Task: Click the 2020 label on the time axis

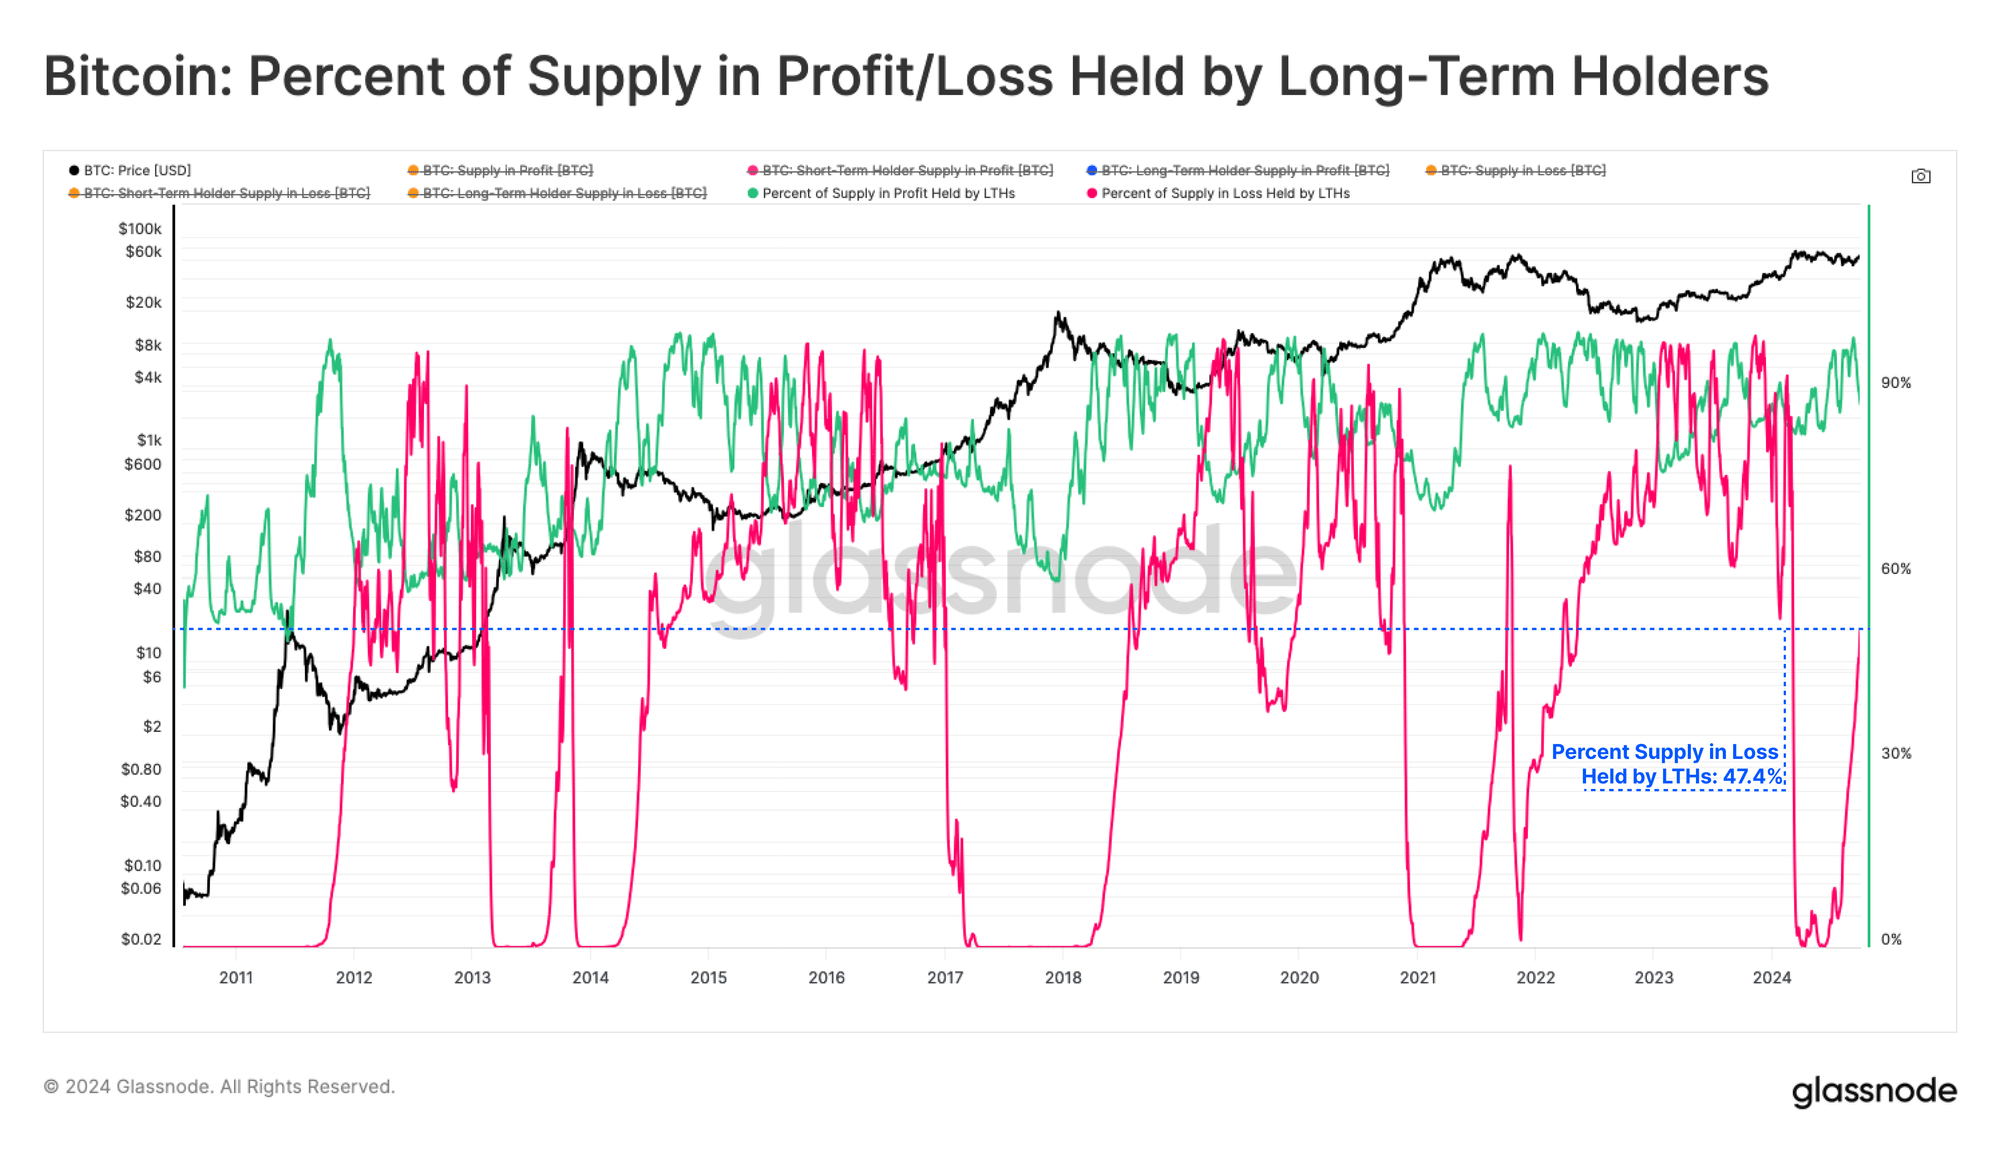Action: tap(1299, 978)
